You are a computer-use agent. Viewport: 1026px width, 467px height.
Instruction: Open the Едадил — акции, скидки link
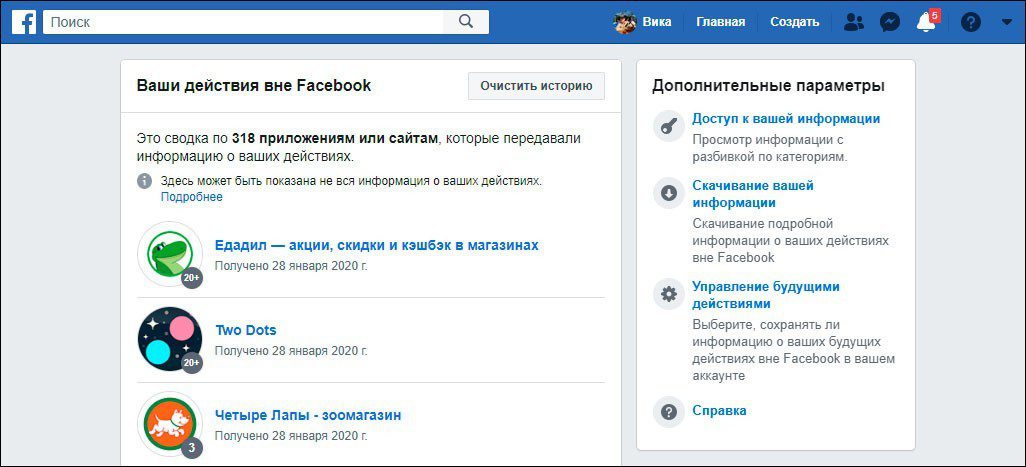377,245
